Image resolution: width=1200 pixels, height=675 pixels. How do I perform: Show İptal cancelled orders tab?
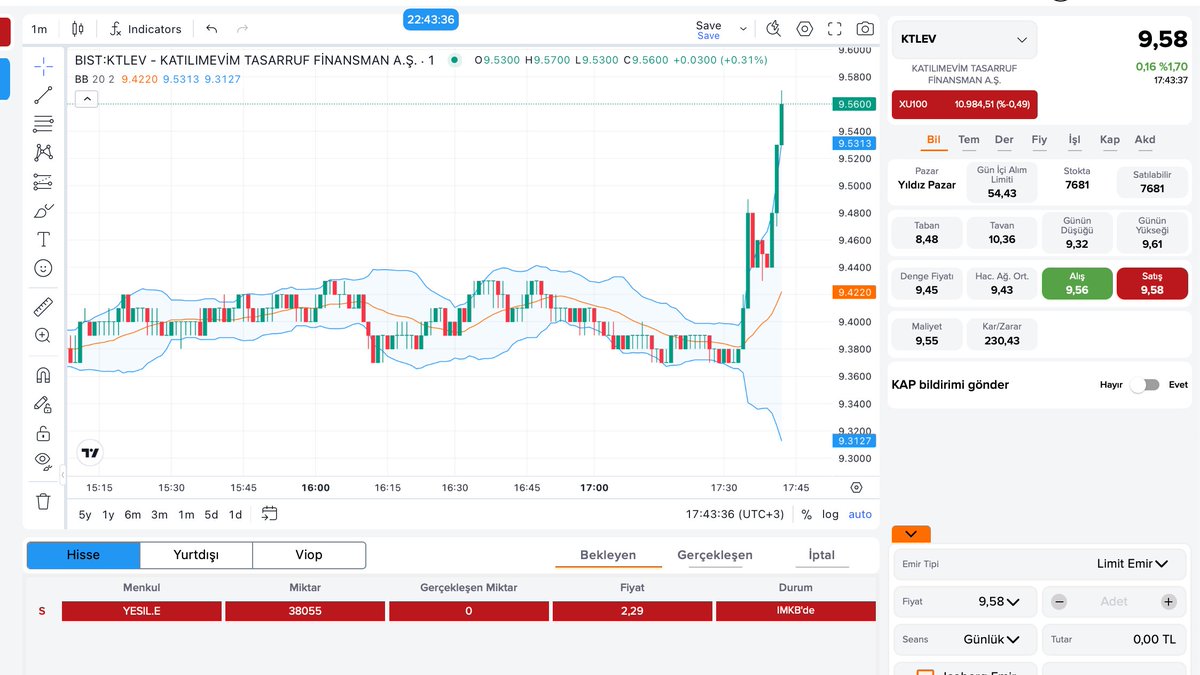point(822,555)
